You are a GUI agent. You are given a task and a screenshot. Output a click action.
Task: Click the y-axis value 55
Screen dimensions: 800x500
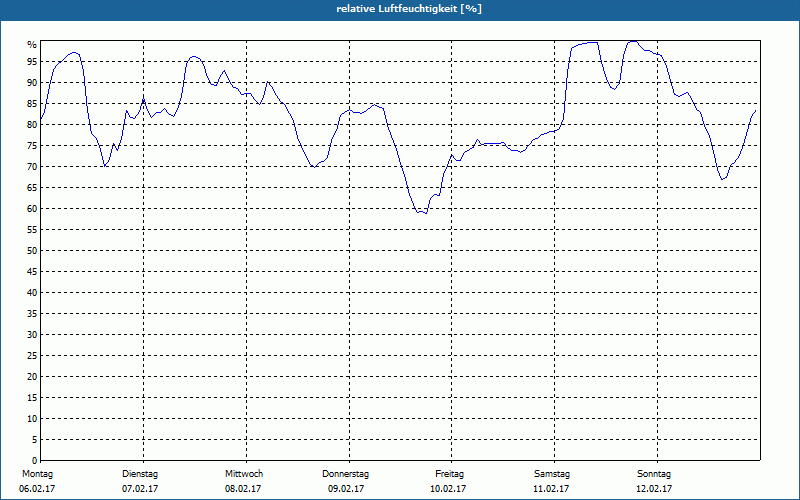(32, 230)
